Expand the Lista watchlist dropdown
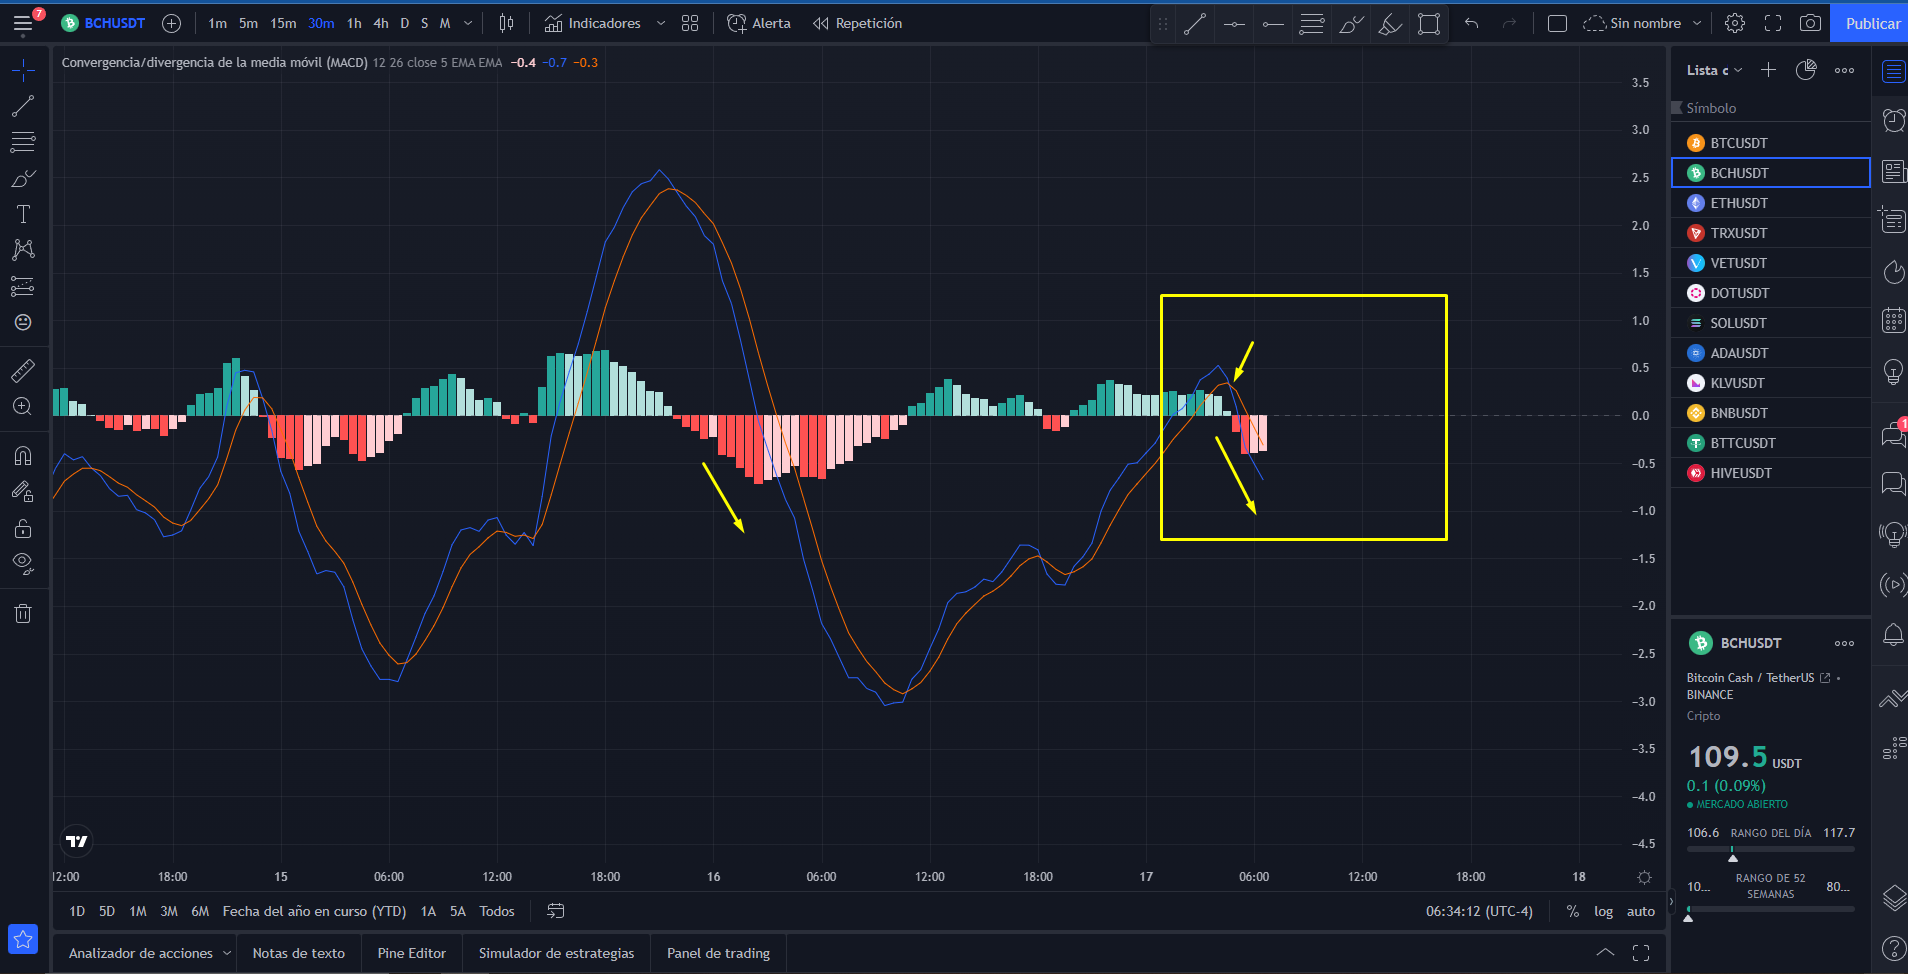 [x=1714, y=70]
